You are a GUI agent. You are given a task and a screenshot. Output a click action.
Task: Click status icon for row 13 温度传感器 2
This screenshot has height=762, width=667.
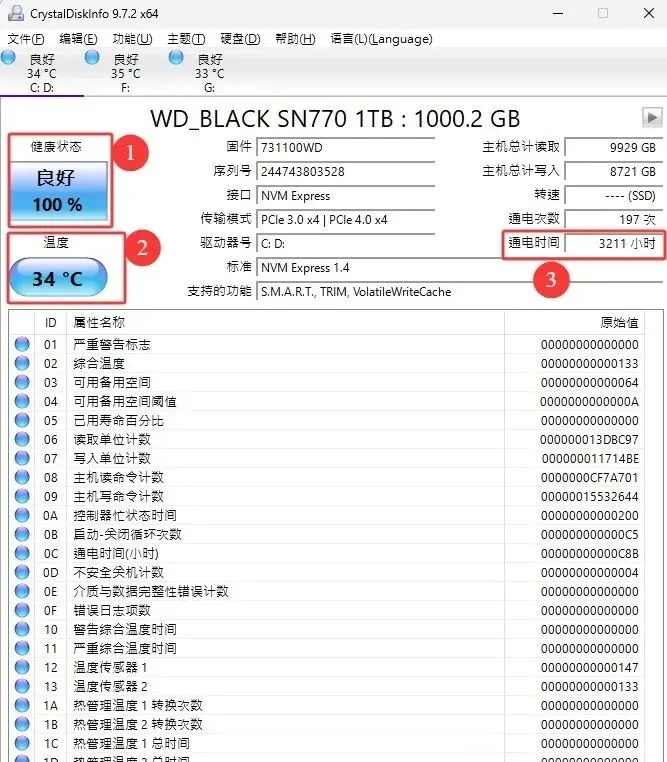22,686
